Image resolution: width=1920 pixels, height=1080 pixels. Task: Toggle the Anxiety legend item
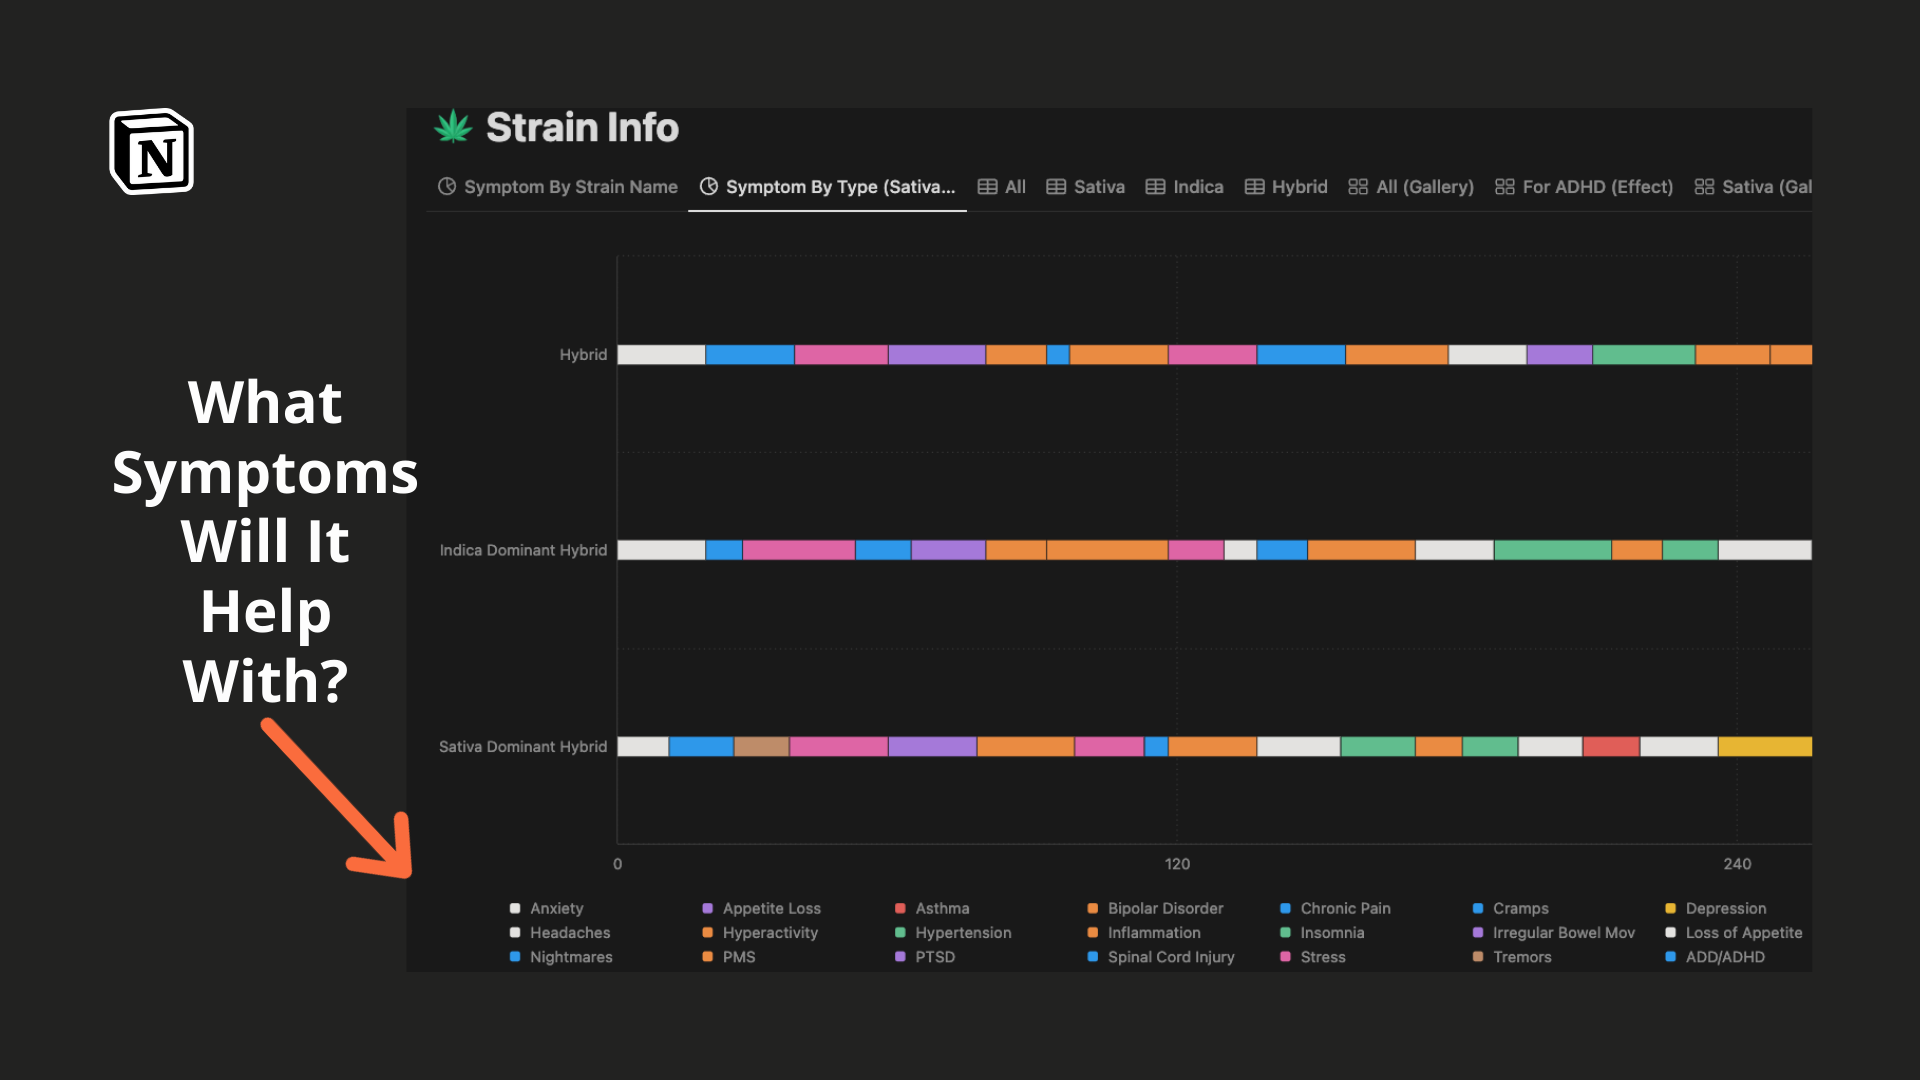coord(556,908)
